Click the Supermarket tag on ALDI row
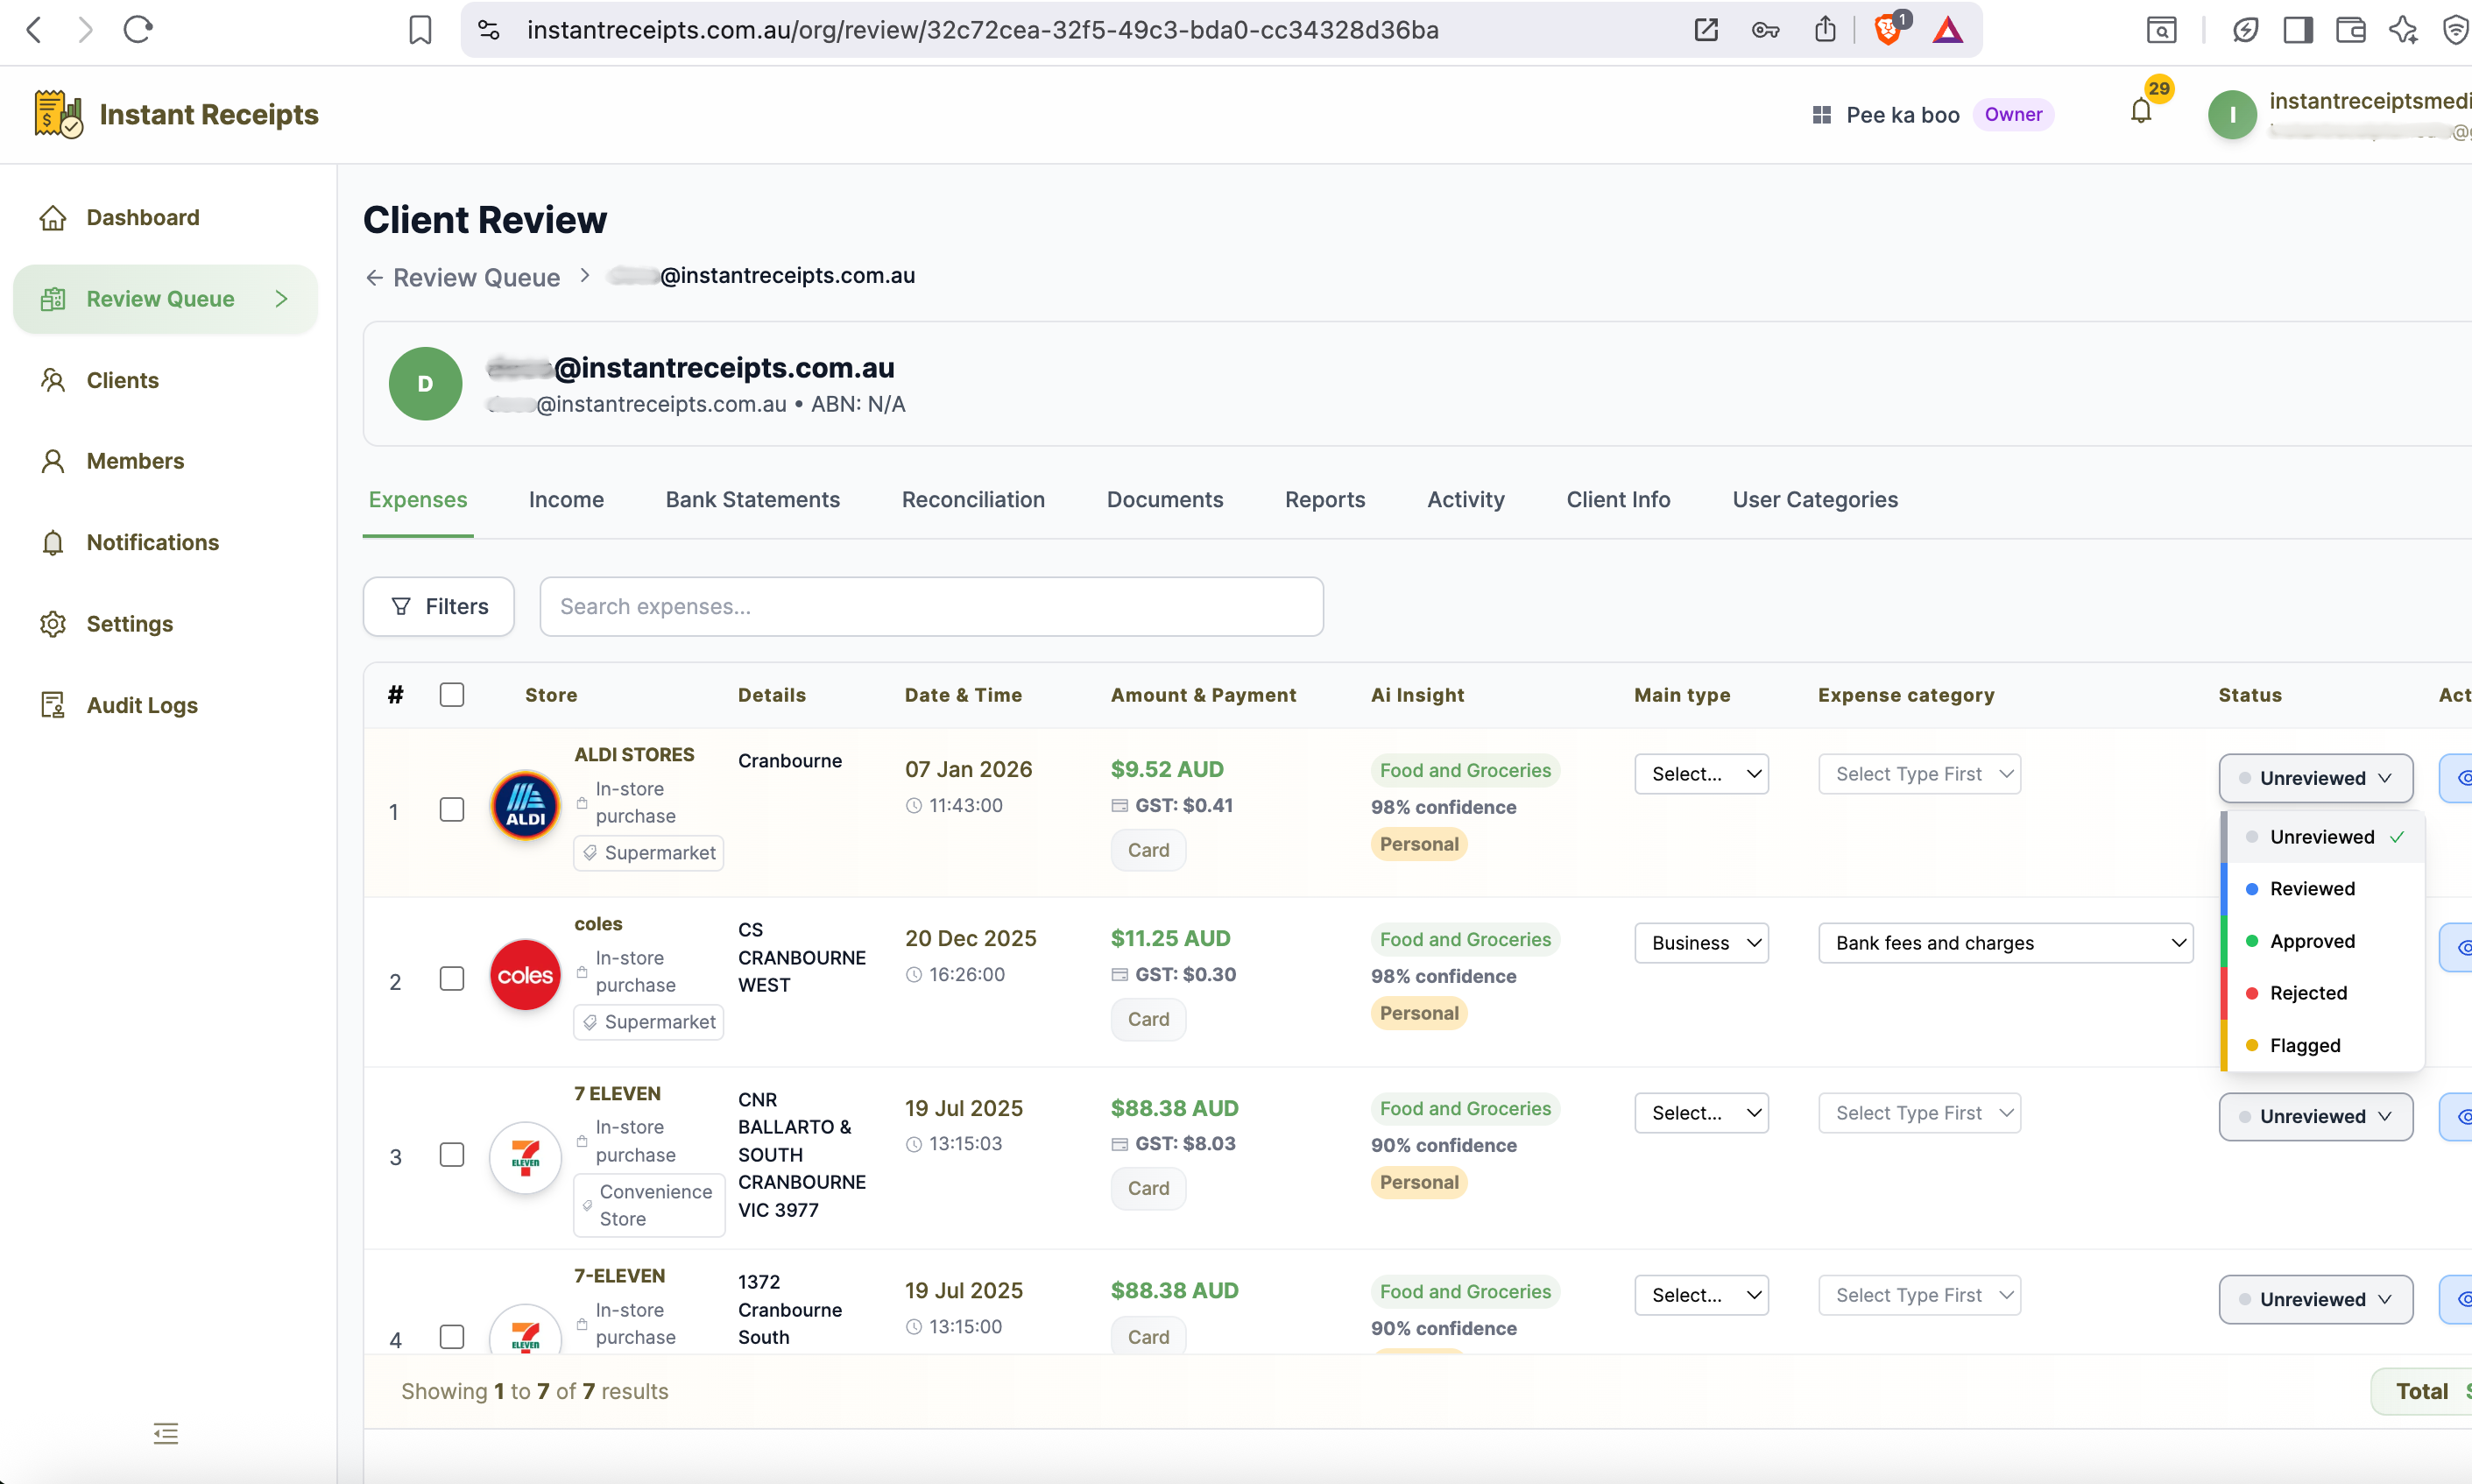Viewport: 2472px width, 1484px height. click(x=649, y=853)
